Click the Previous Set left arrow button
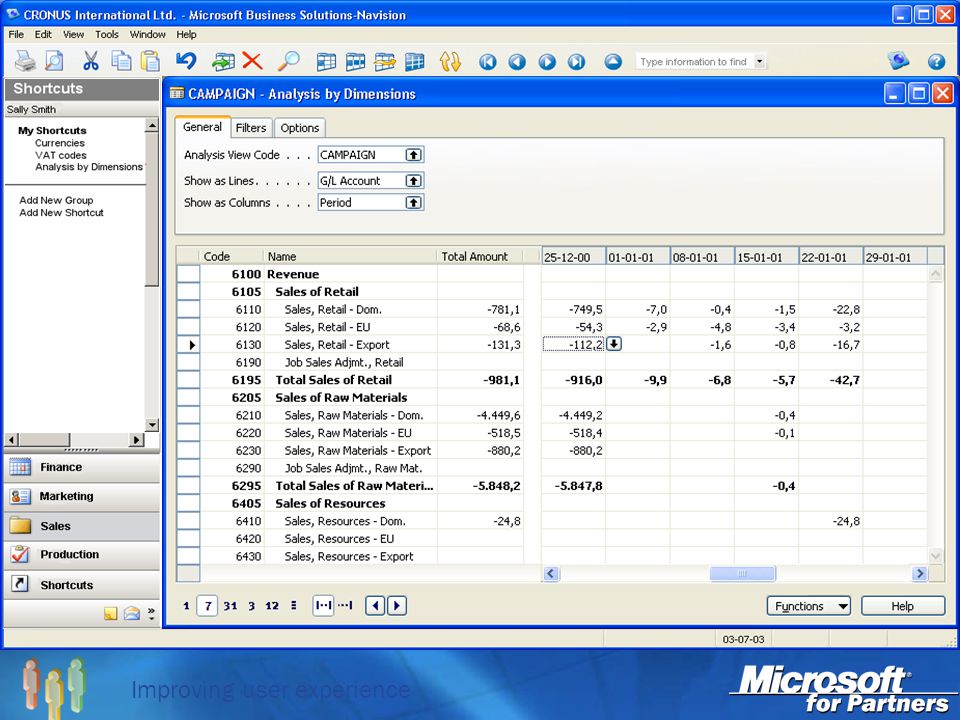 [x=375, y=606]
